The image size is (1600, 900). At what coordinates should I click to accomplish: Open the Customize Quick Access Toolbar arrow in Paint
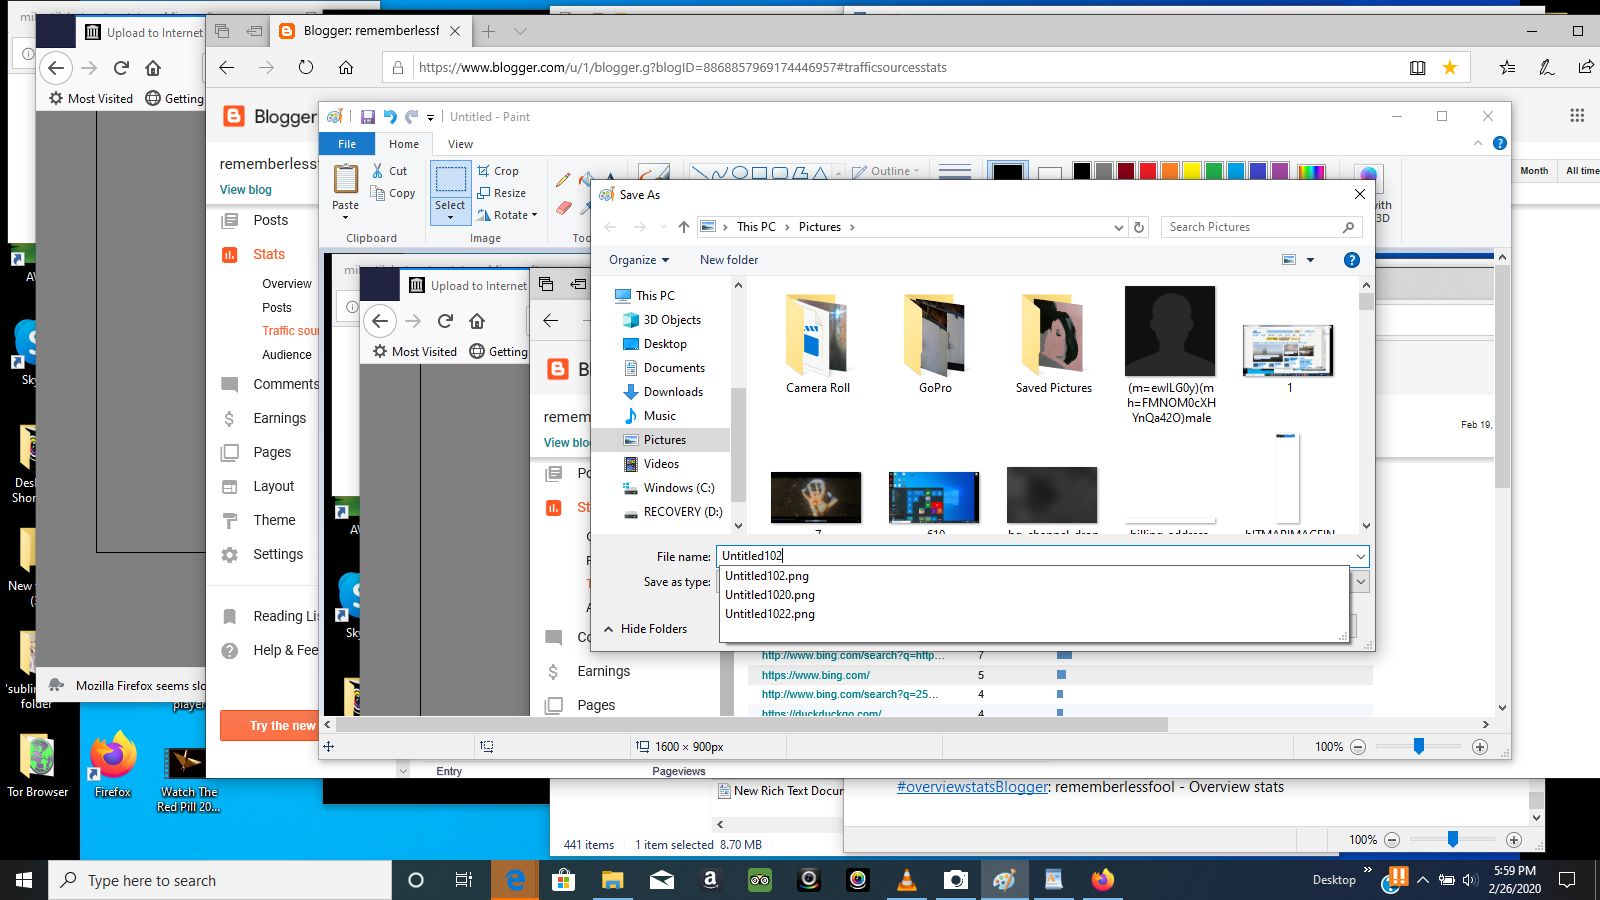coord(430,118)
